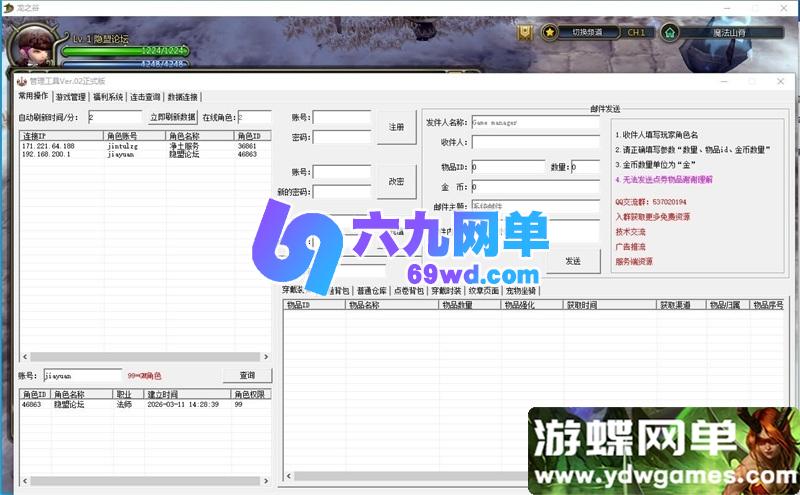Click the 角色账号 column header
Image resolution: width=800 pixels, height=495 pixels.
(x=135, y=136)
